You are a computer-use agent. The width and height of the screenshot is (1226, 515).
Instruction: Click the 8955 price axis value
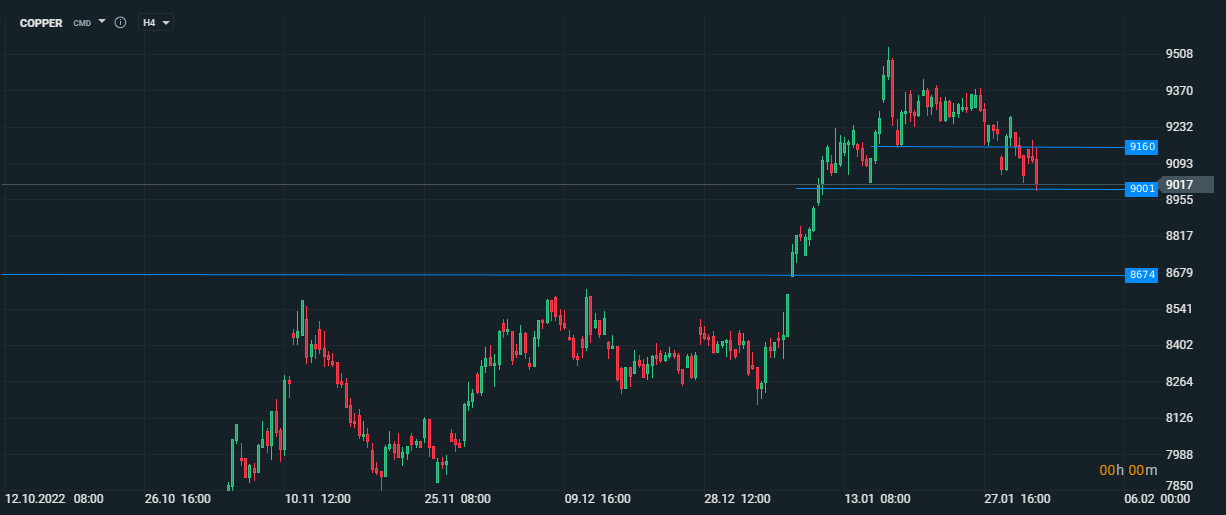1179,200
